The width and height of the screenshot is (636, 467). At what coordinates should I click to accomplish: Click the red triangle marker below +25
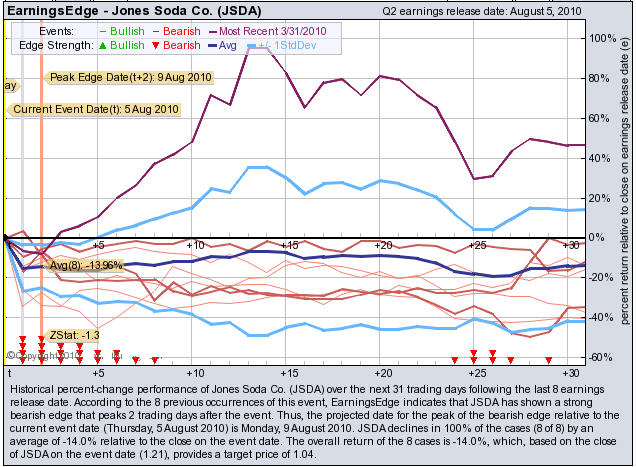[x=473, y=353]
